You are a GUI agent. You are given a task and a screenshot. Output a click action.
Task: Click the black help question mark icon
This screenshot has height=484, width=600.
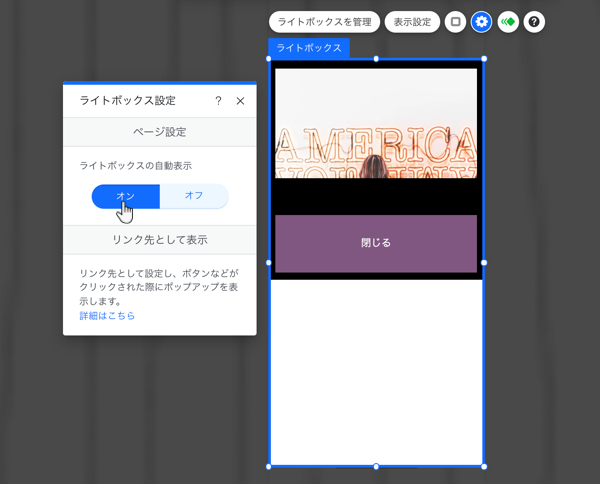535,21
